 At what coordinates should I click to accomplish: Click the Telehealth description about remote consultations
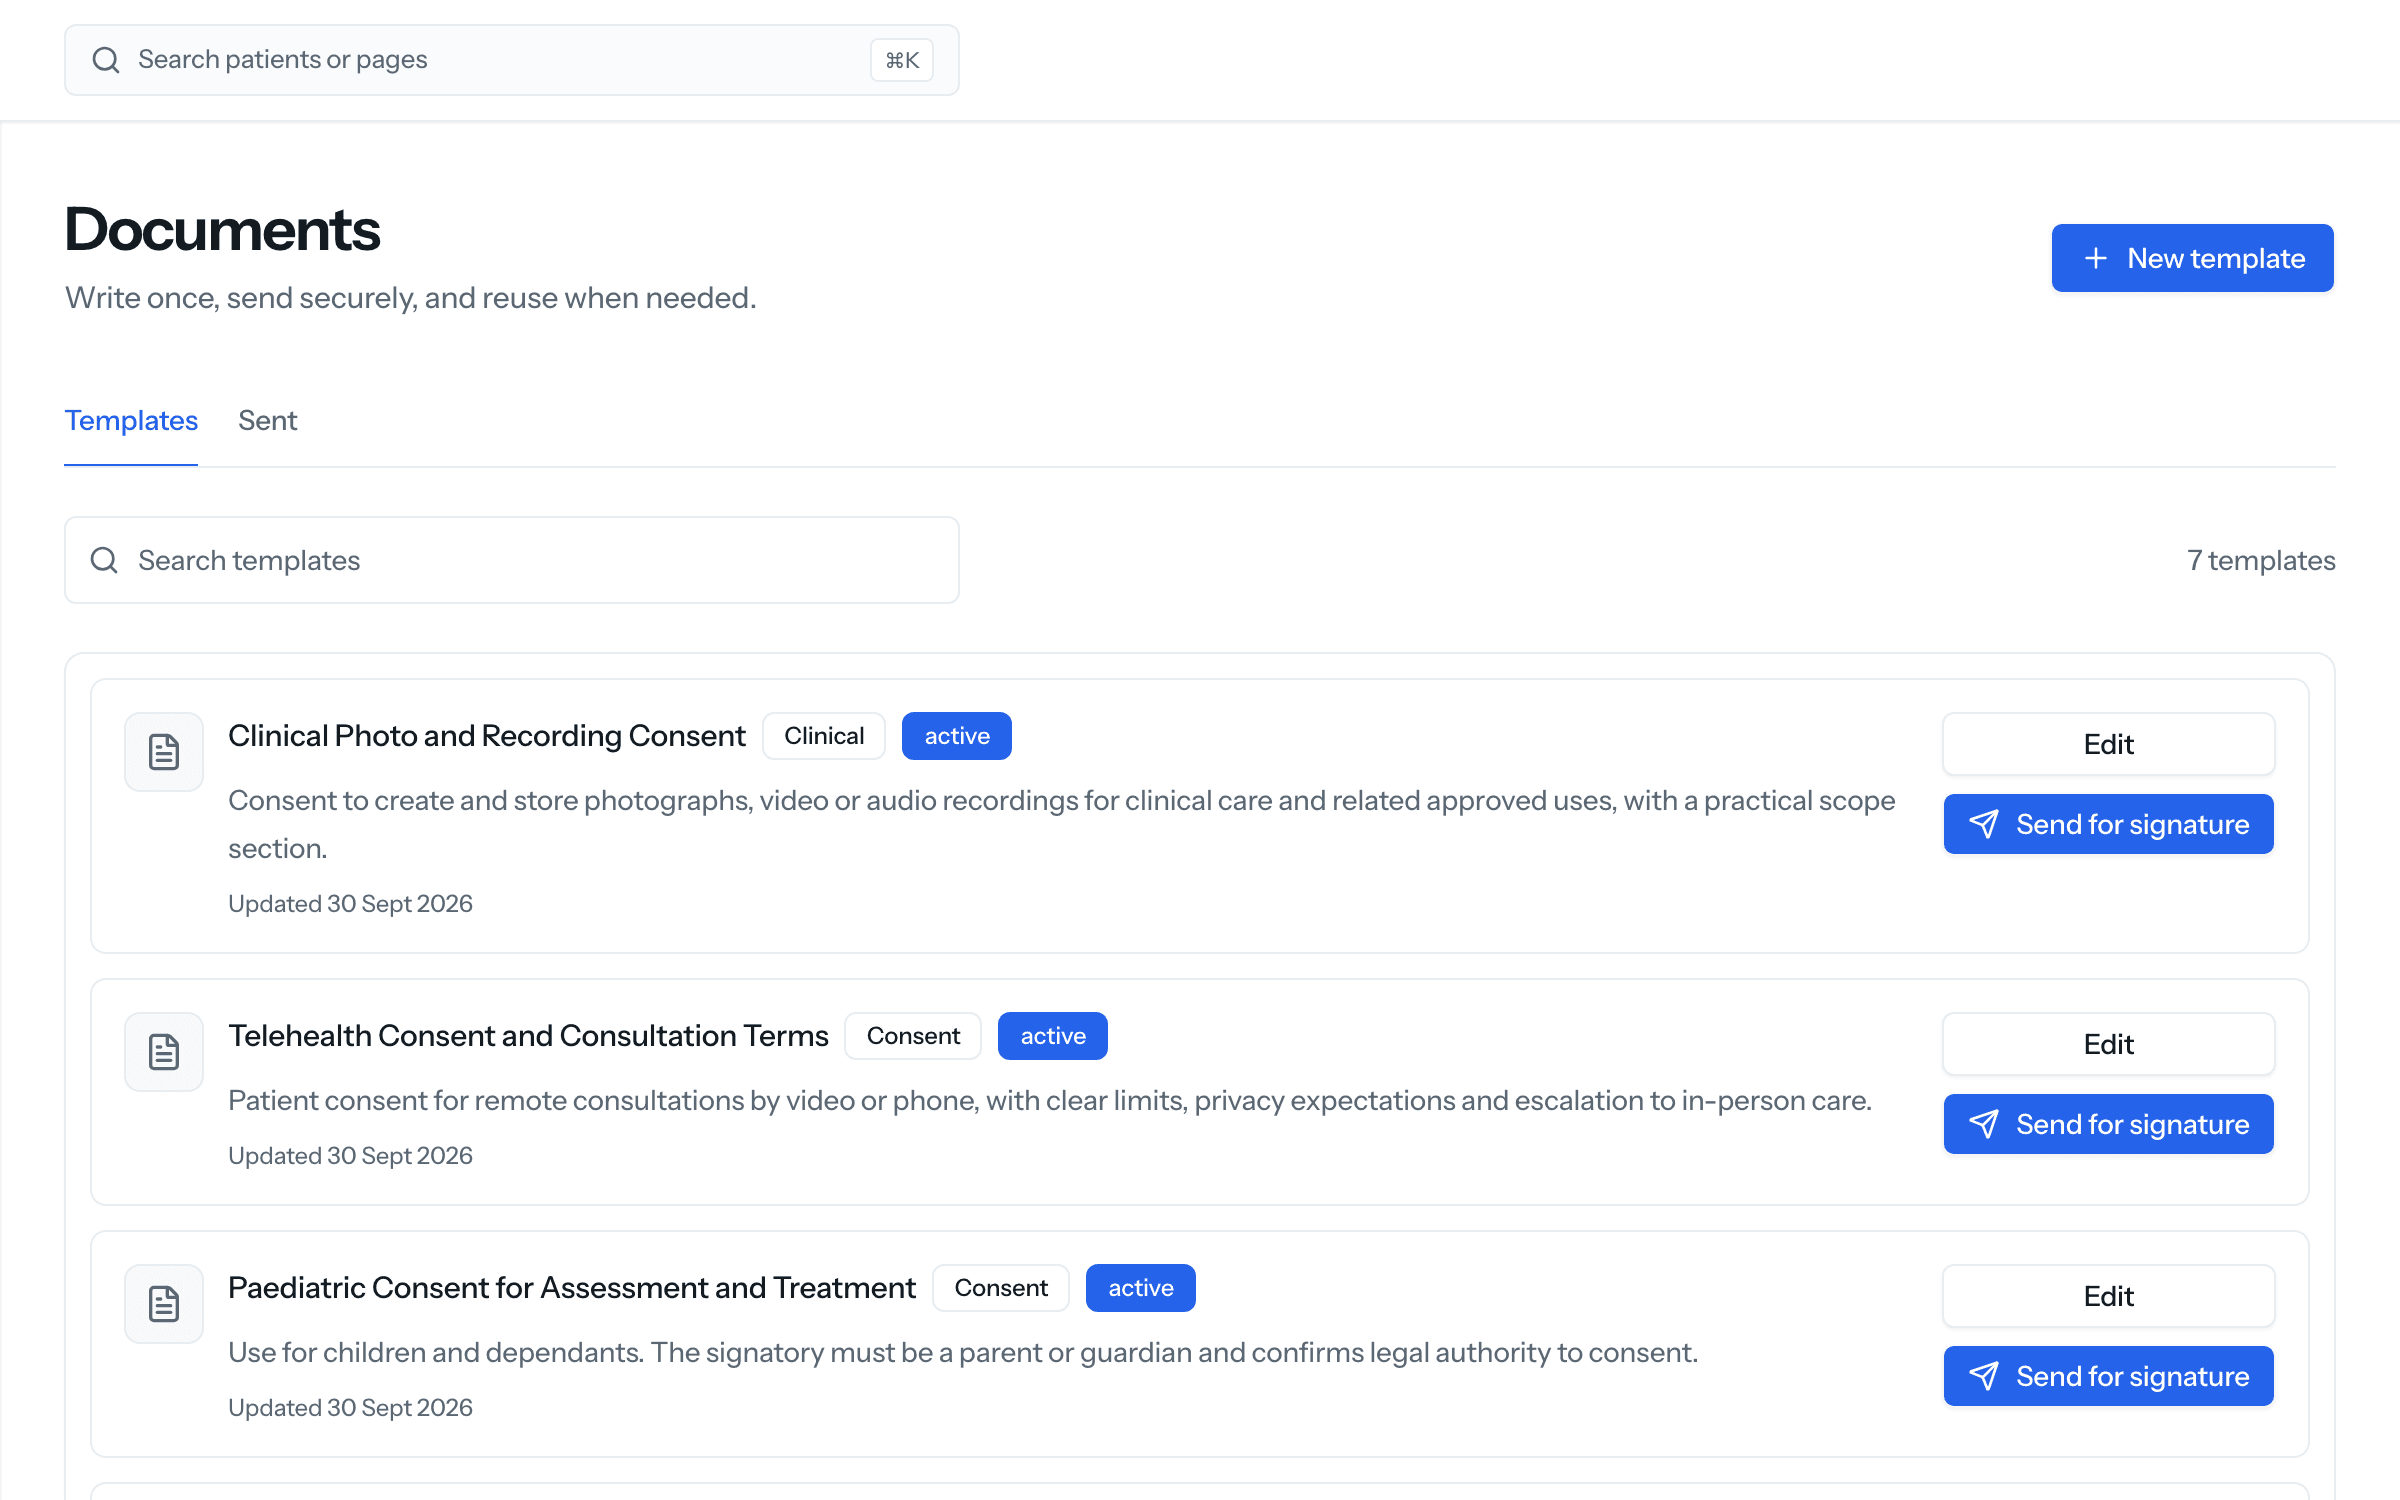pos(1050,1100)
